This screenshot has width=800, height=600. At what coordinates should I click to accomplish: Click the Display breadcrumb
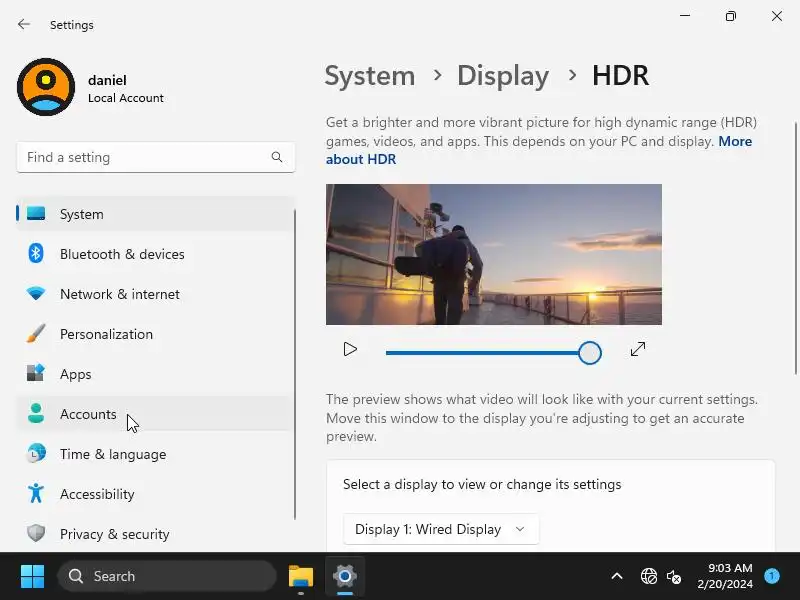[503, 76]
